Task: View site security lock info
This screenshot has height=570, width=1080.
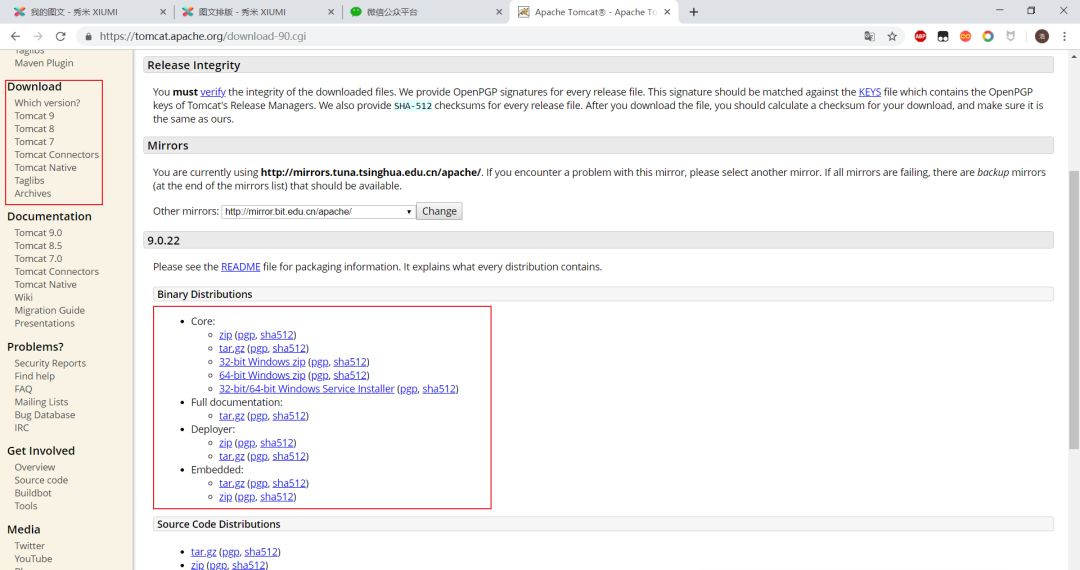Action: (88, 36)
